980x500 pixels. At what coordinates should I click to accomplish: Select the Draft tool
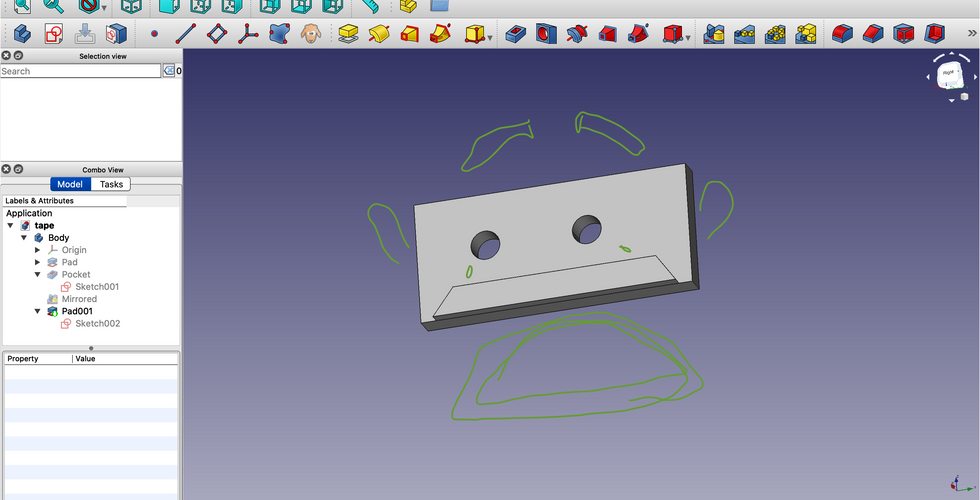(x=903, y=33)
